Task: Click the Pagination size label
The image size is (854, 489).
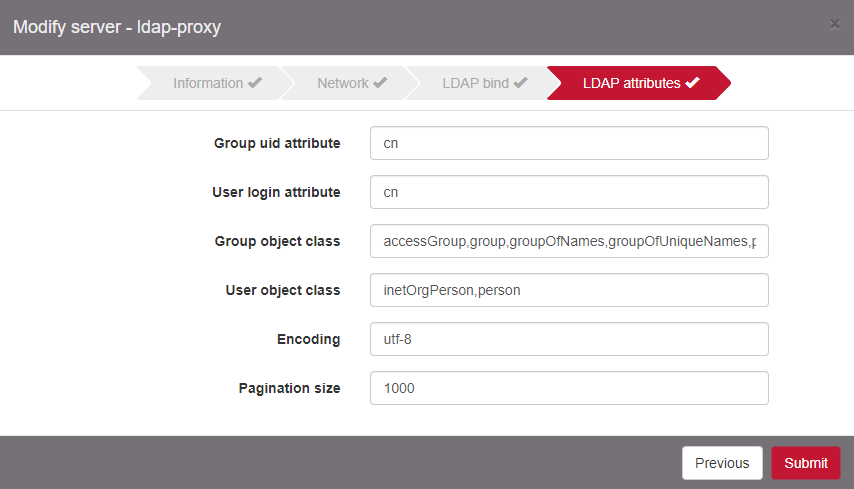Action: click(289, 388)
